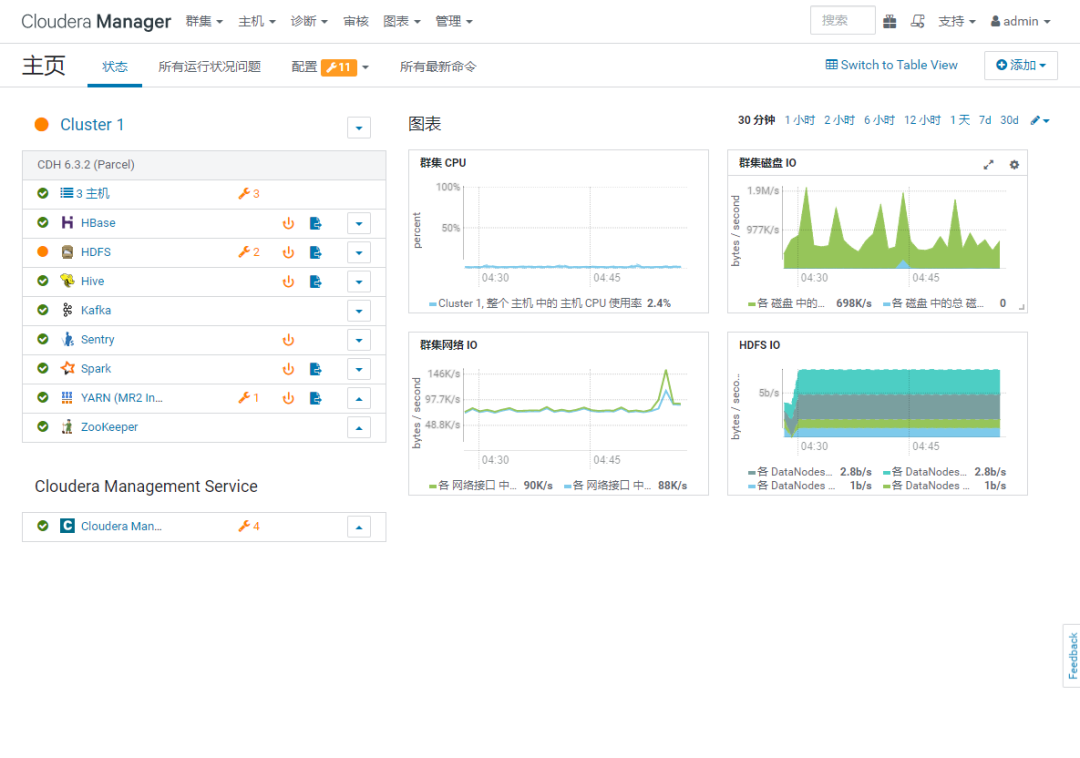The width and height of the screenshot is (1080, 758).
Task: Open 群集磁盘 IO chart gear settings
Action: [x=1014, y=165]
